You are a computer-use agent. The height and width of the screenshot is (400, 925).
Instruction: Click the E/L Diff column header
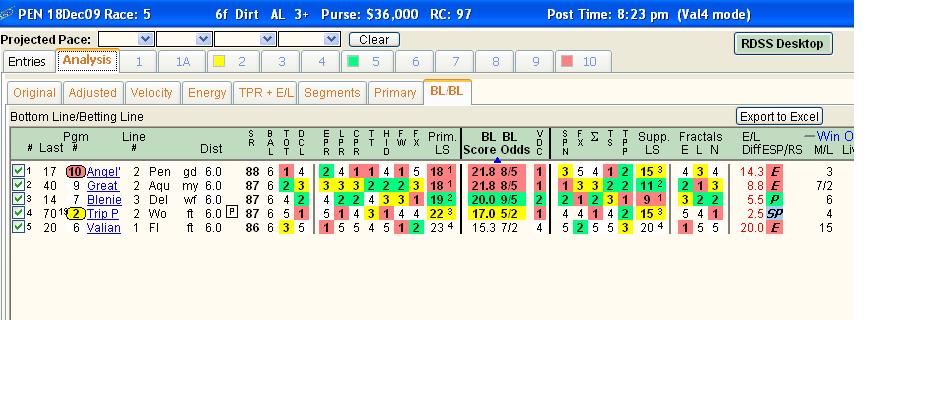point(751,143)
